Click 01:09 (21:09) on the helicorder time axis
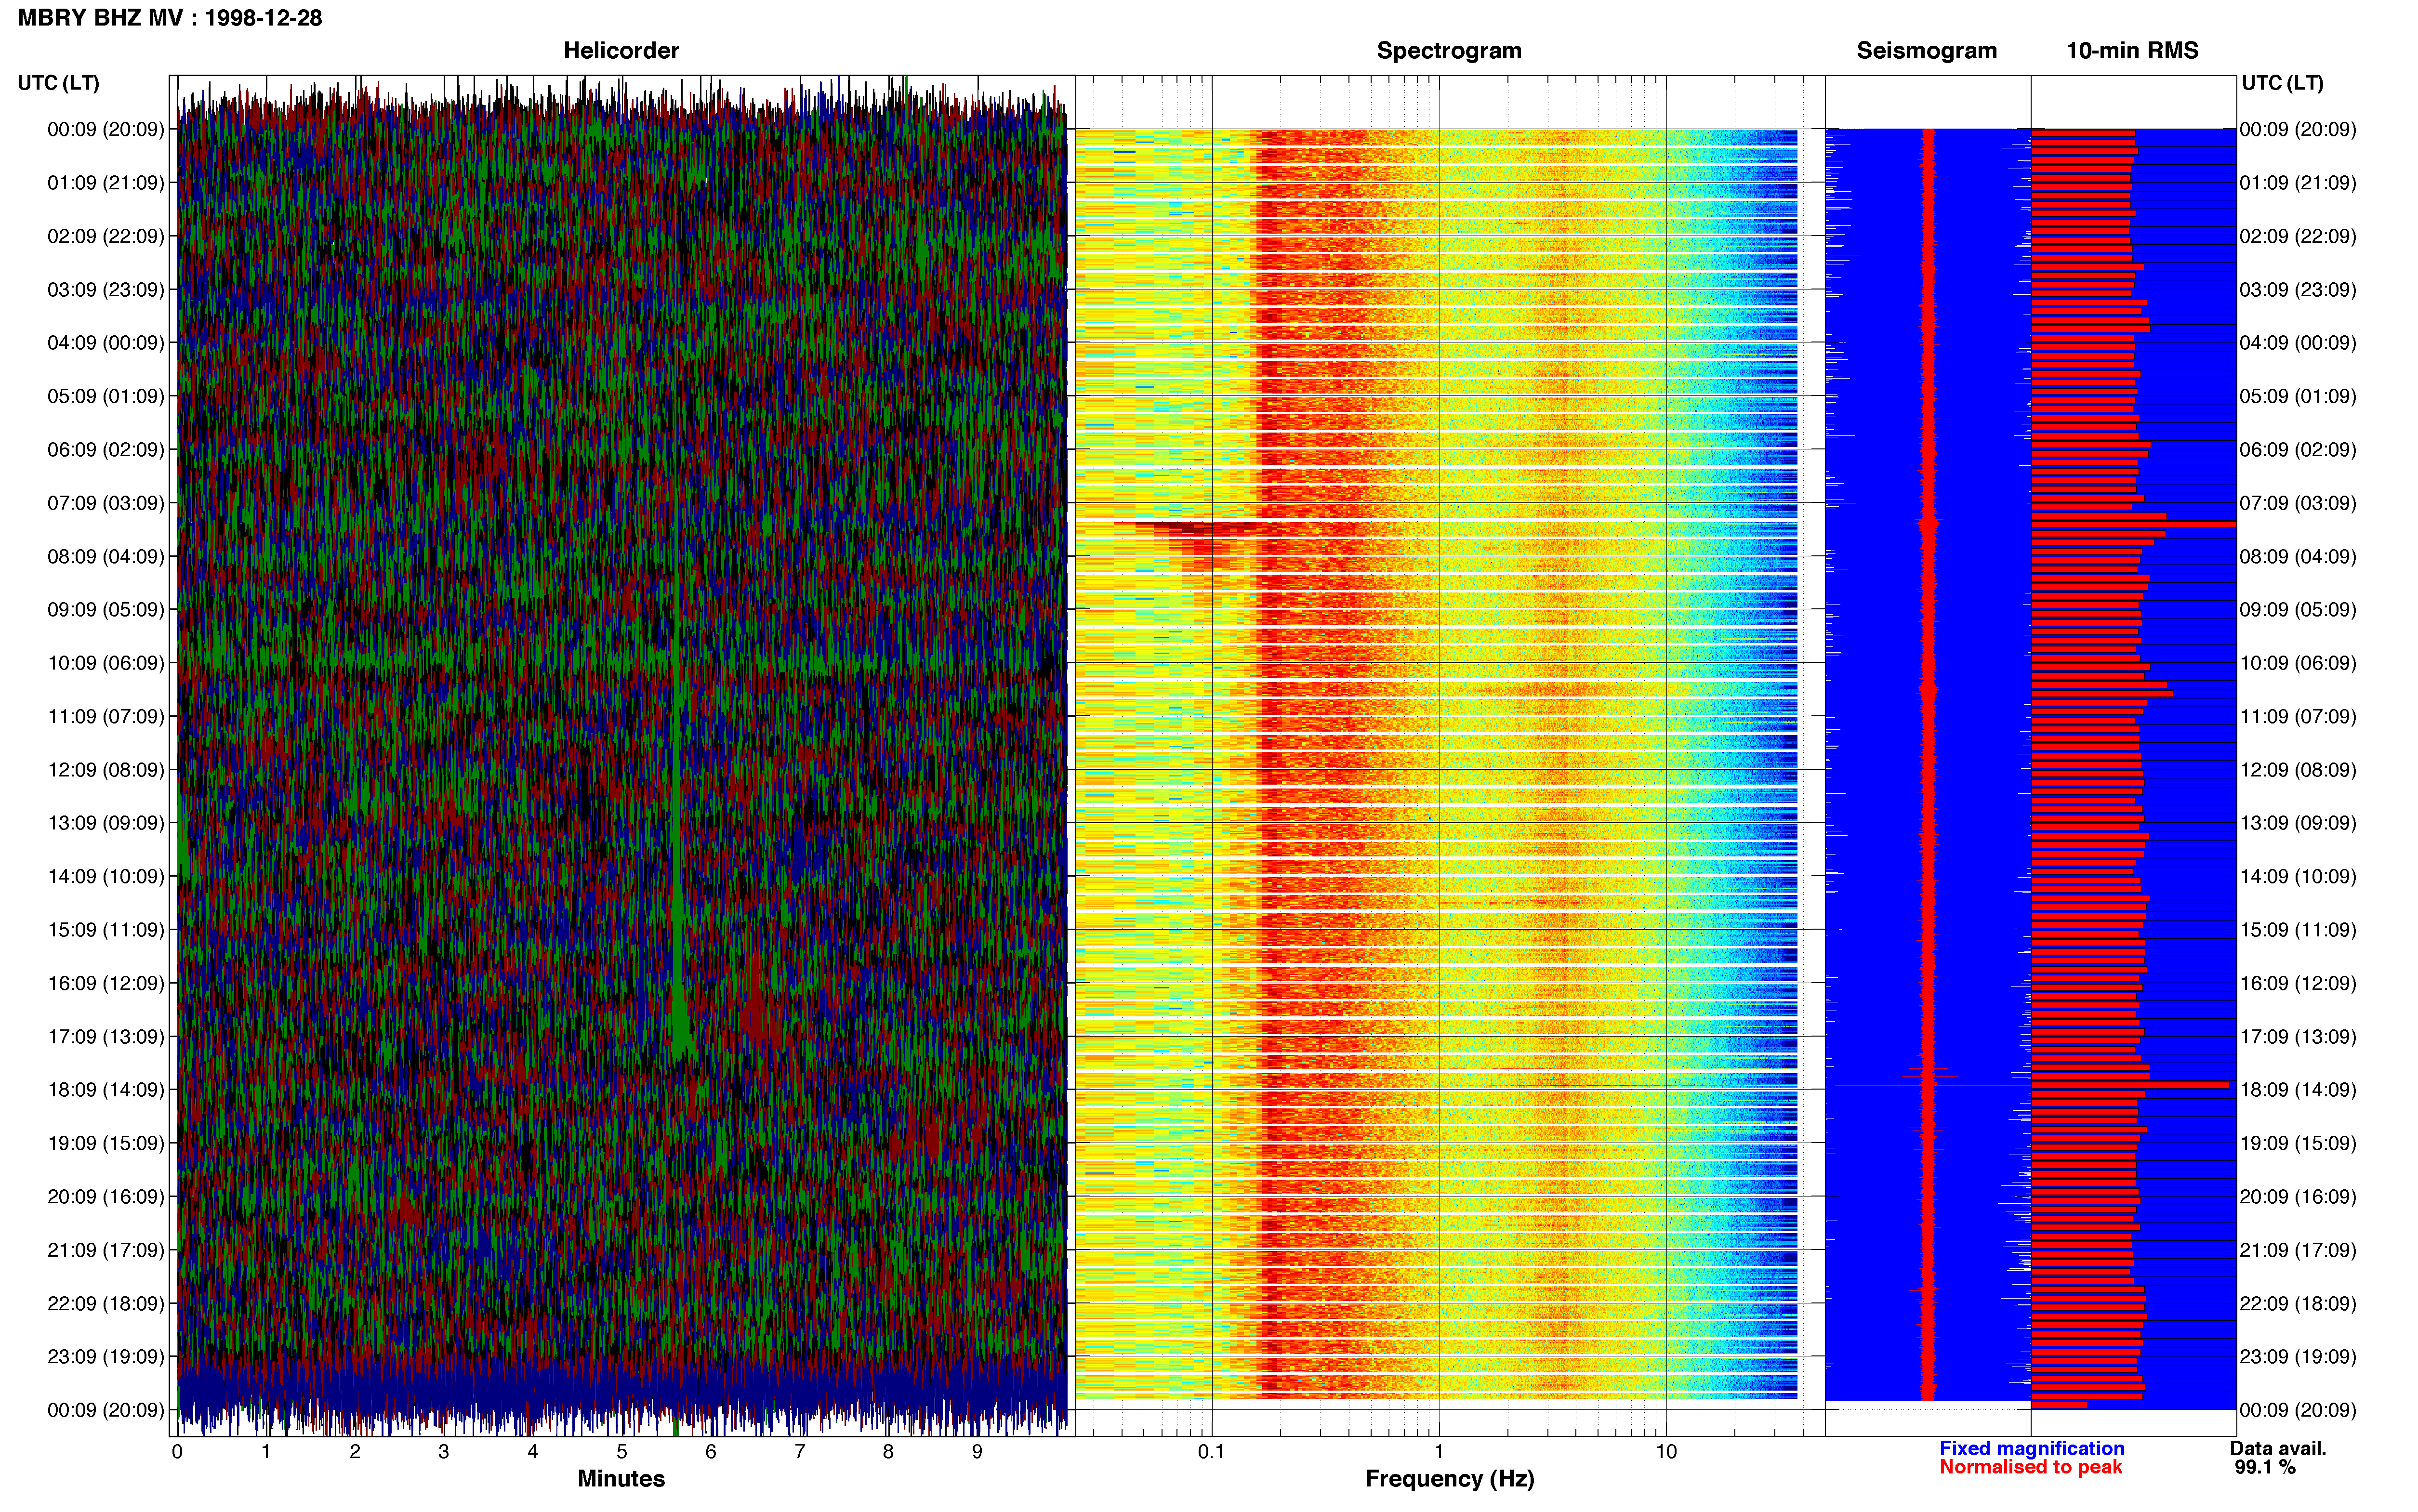Screen dimensions: 2418x1512 tap(106, 183)
